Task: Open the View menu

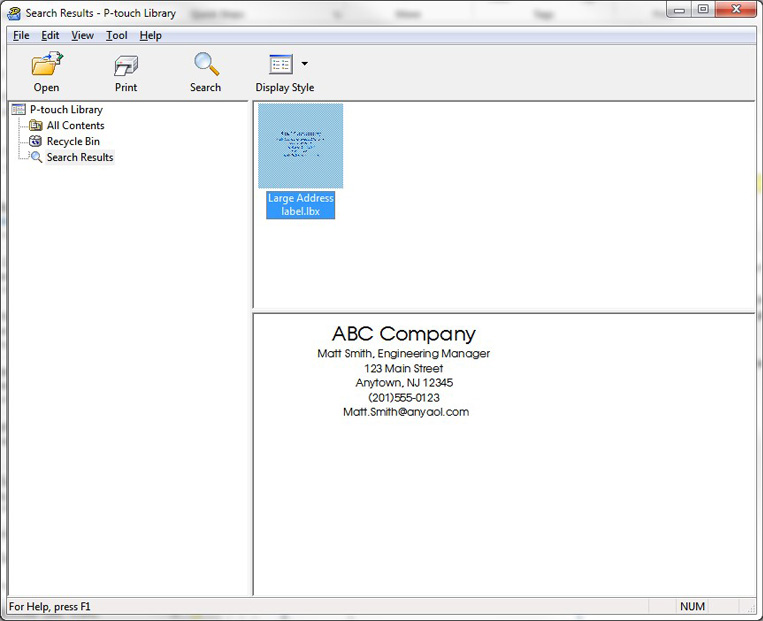Action: 82,36
